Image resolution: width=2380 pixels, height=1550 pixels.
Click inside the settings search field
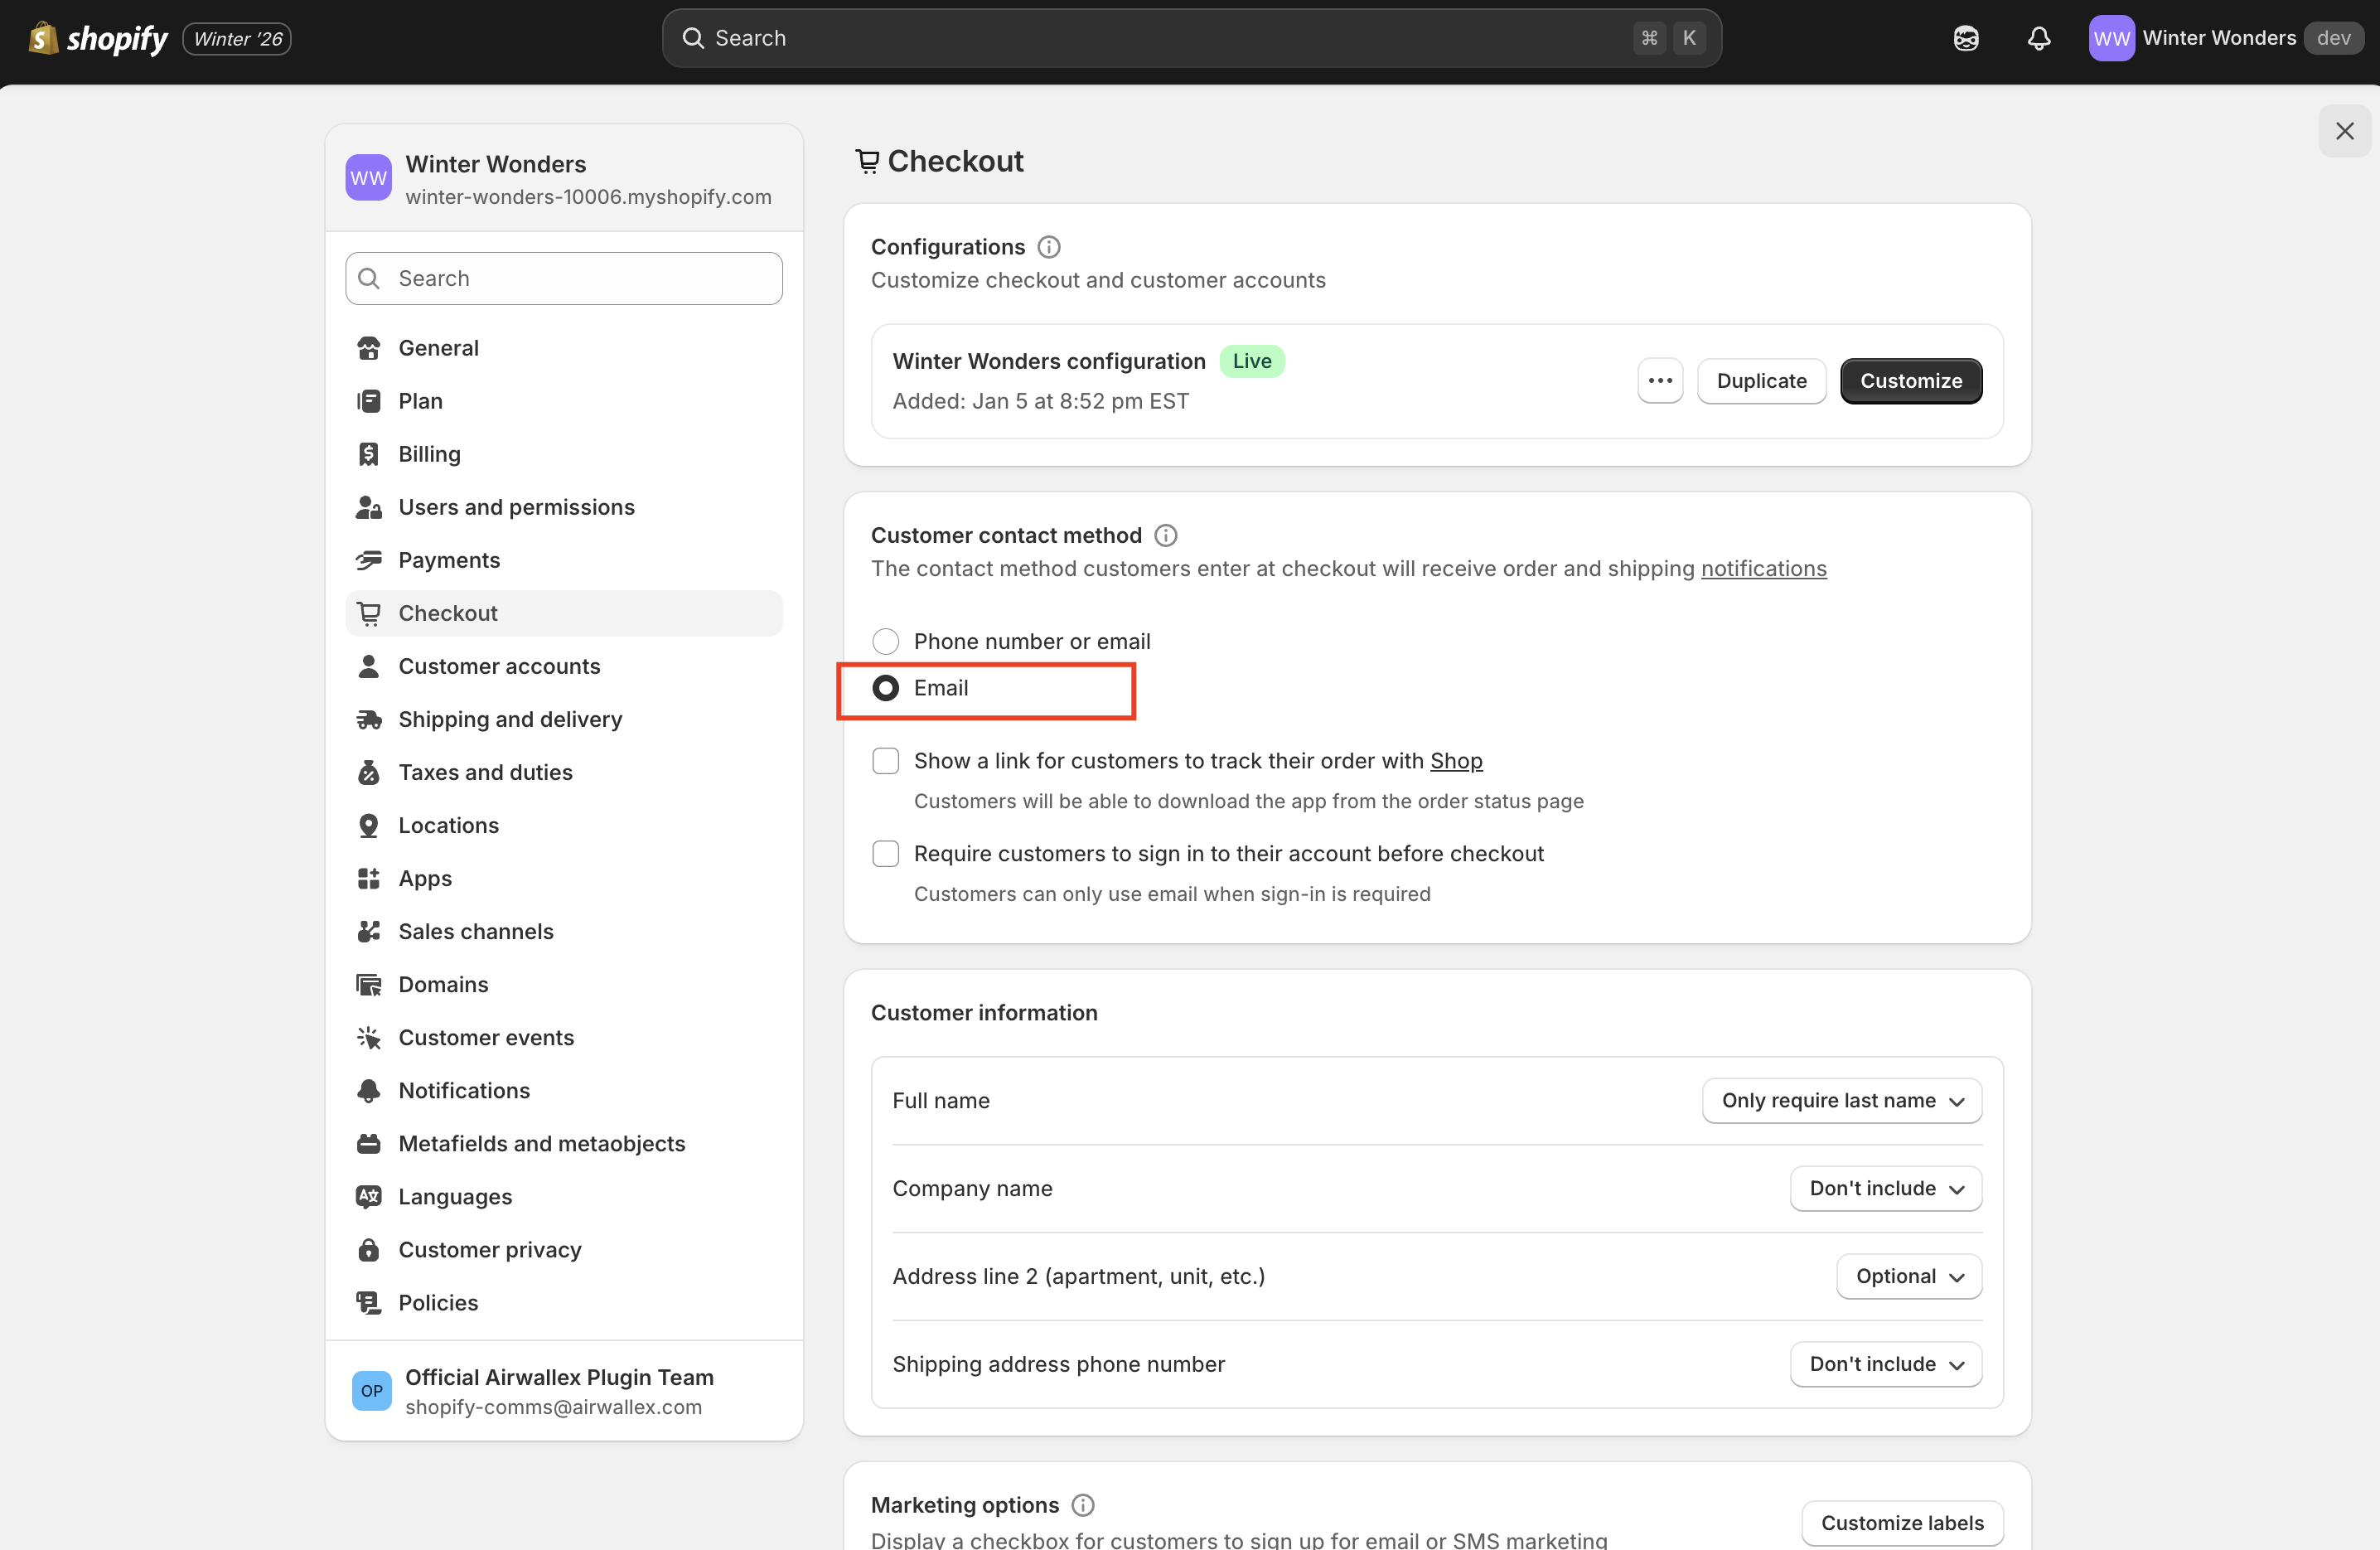[x=563, y=278]
